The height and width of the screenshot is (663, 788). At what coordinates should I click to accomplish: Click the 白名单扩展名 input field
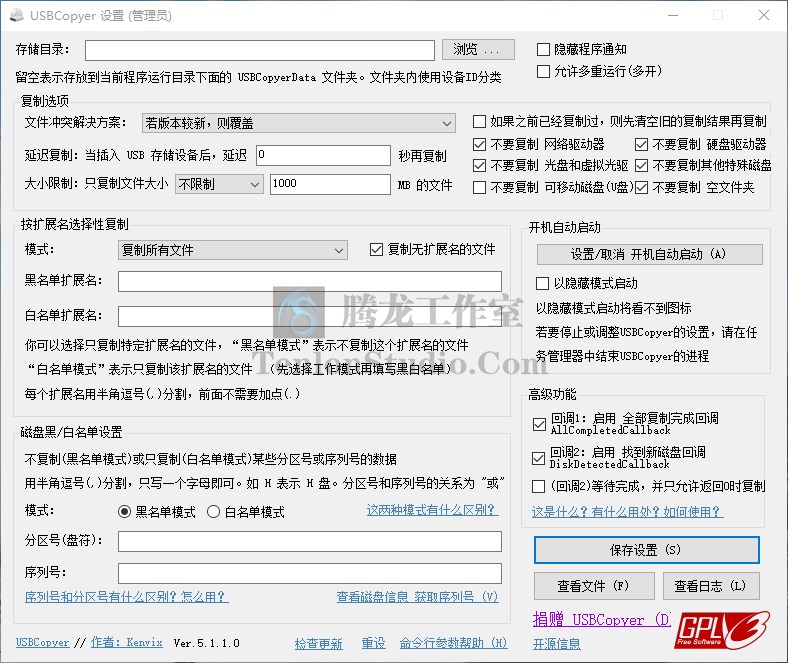coord(310,316)
